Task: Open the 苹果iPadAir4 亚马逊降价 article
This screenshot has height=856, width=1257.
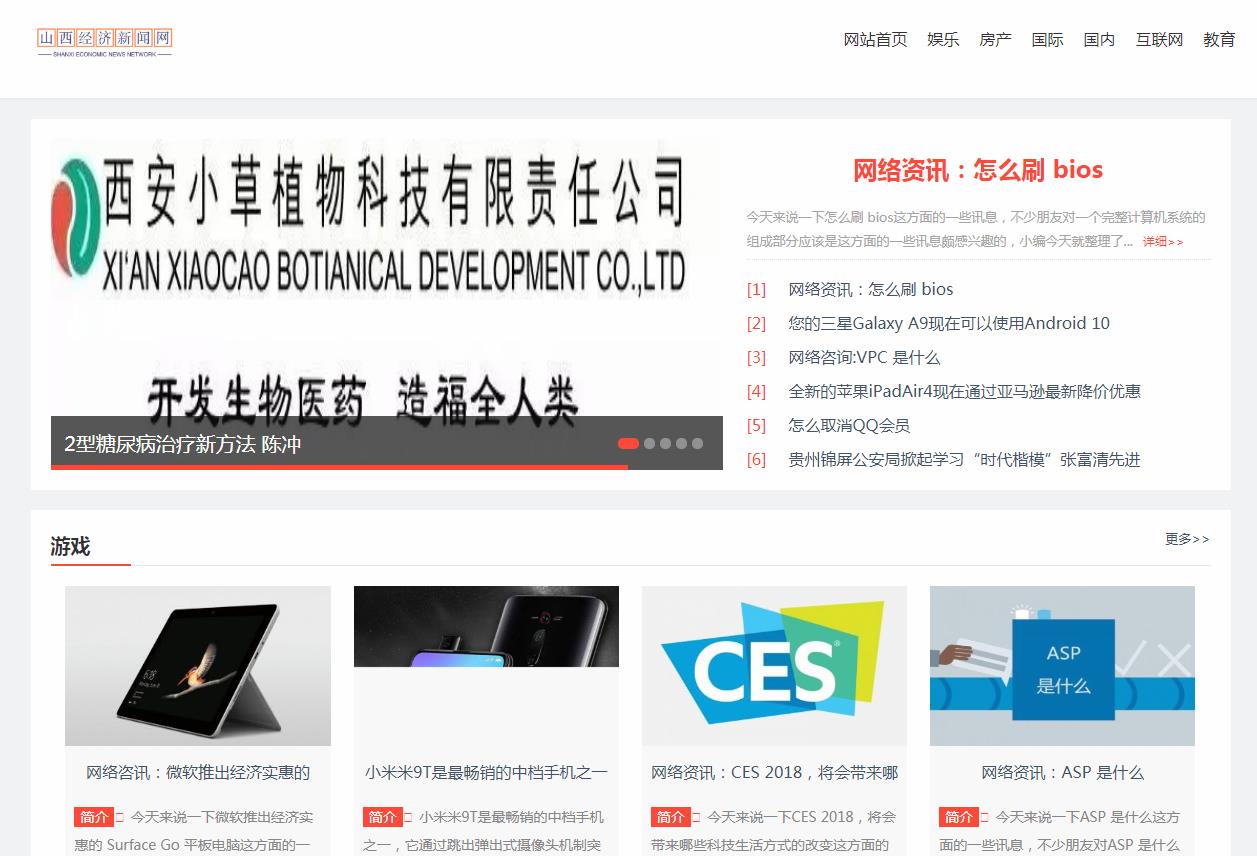Action: click(x=964, y=391)
